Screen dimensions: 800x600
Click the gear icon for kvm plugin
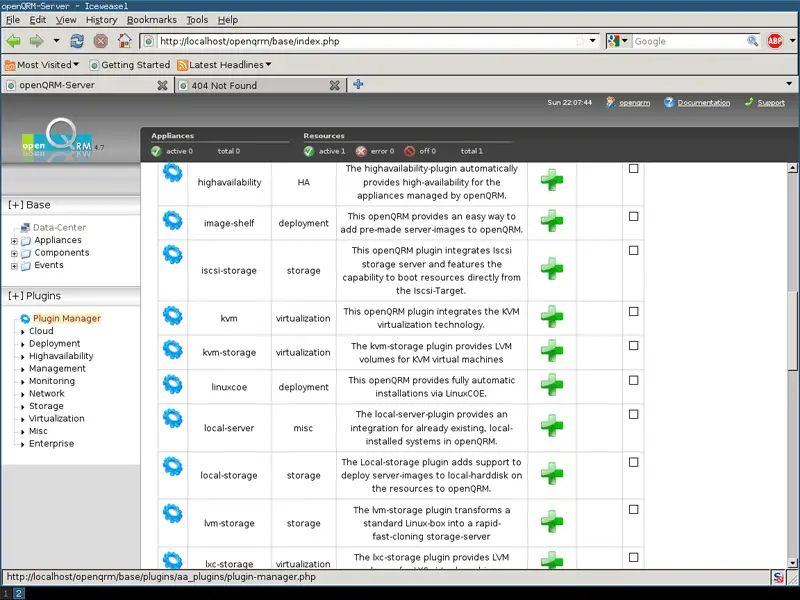click(x=173, y=315)
